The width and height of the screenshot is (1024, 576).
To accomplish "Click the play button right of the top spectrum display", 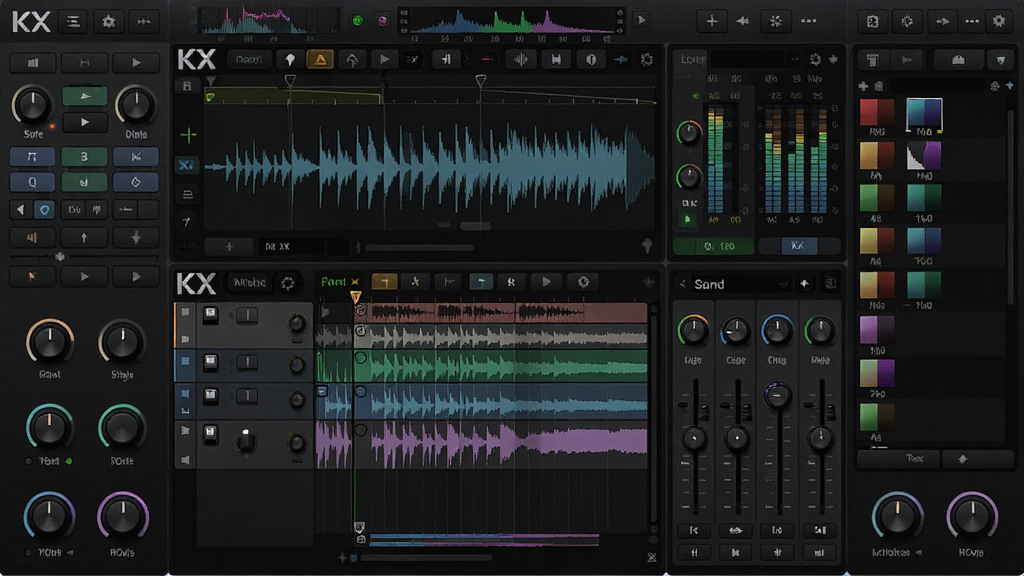I will pyautogui.click(x=641, y=20).
